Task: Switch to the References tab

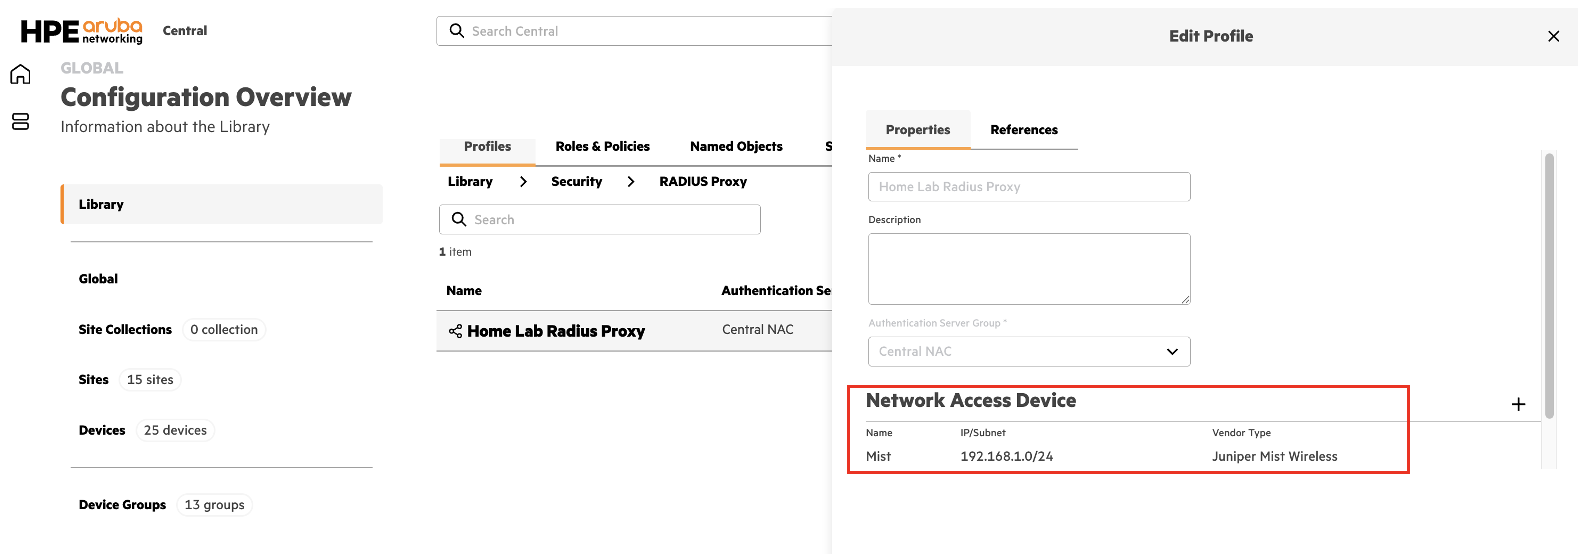Action: click(1024, 130)
